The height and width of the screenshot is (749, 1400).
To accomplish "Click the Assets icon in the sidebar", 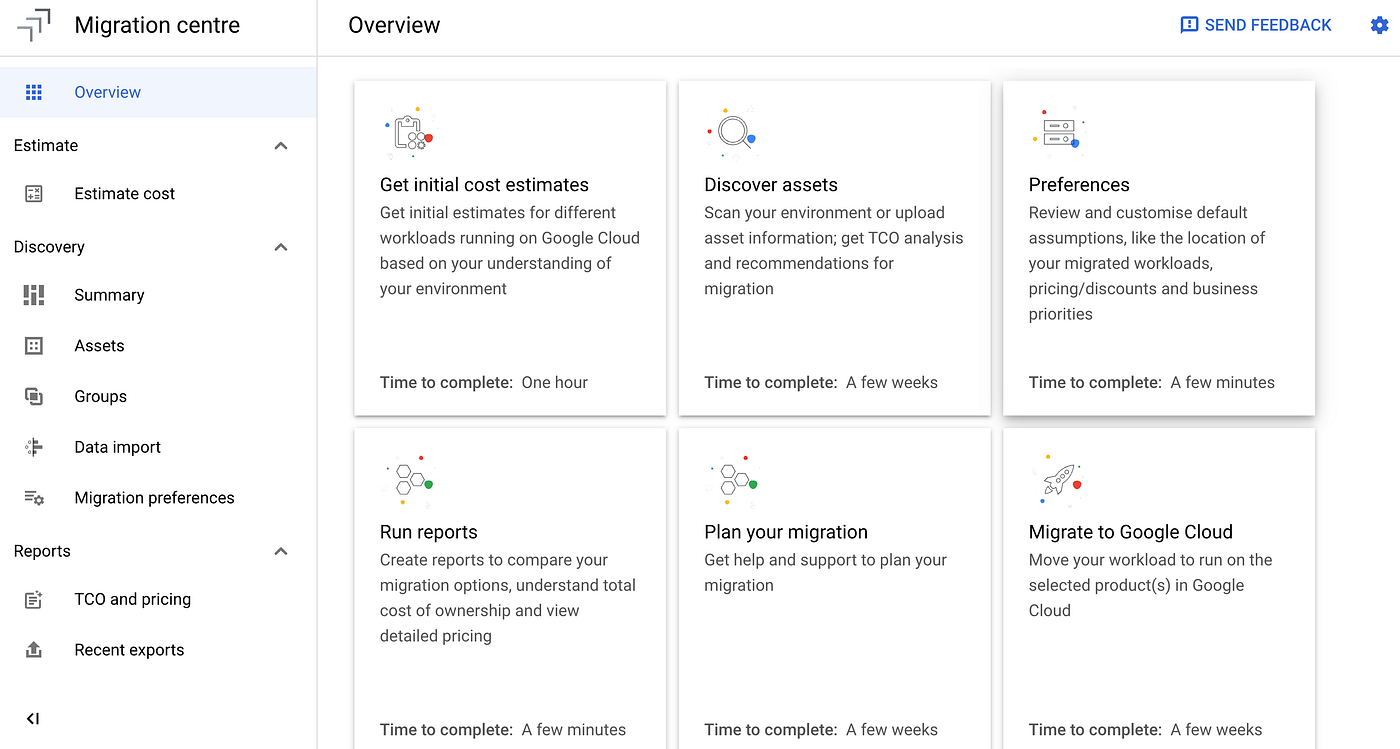I will tap(33, 345).
